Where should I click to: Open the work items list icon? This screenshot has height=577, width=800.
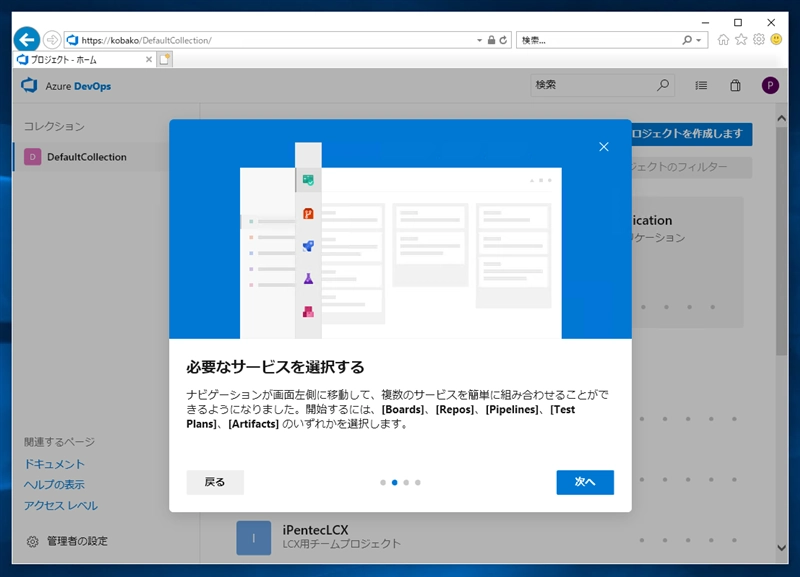[701, 85]
